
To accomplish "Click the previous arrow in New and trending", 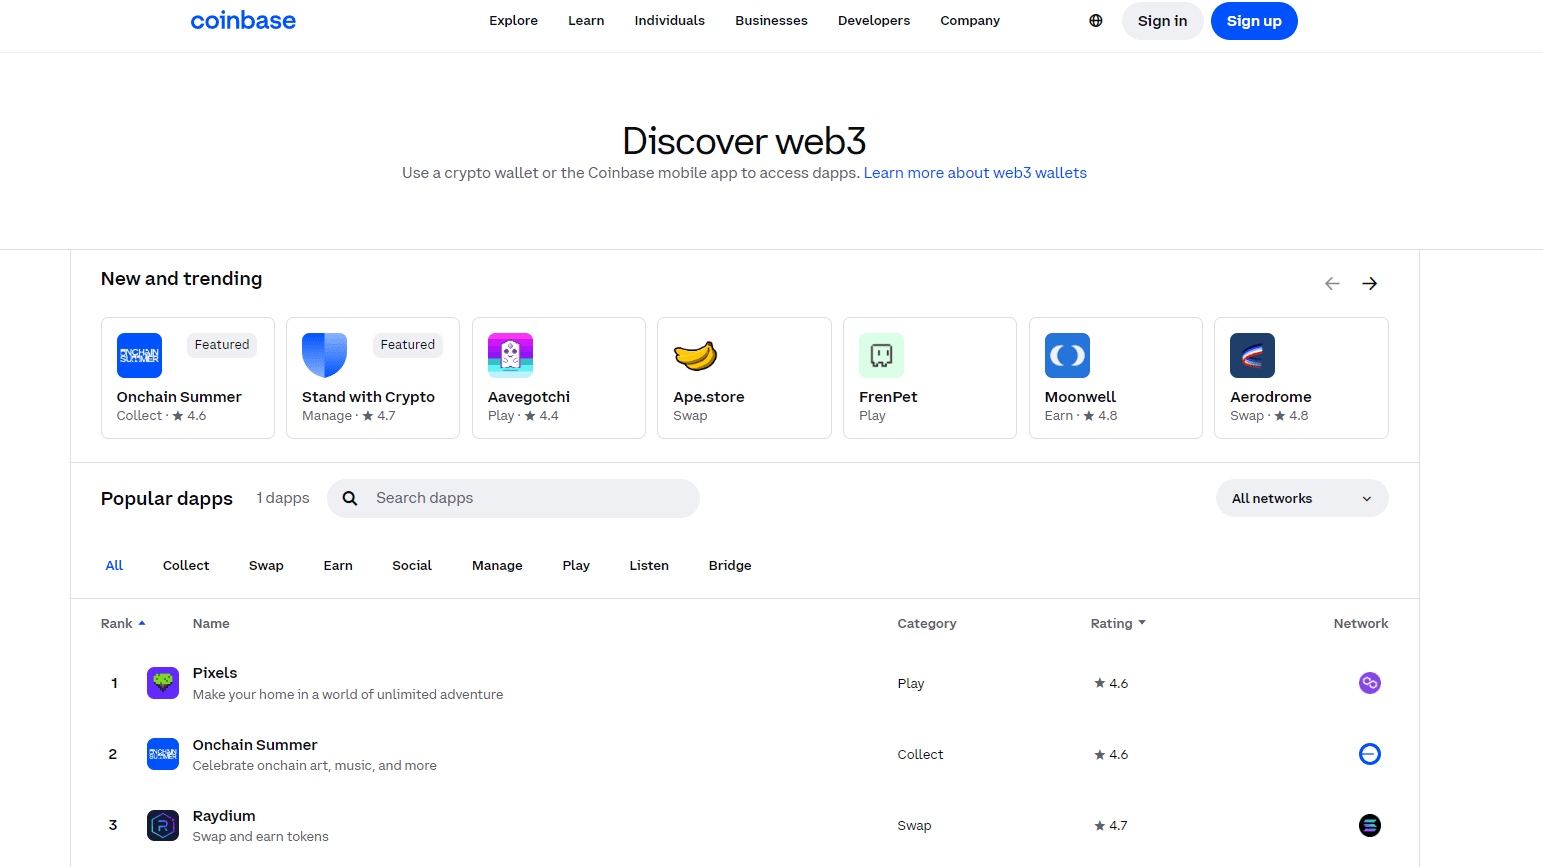I will [1332, 284].
